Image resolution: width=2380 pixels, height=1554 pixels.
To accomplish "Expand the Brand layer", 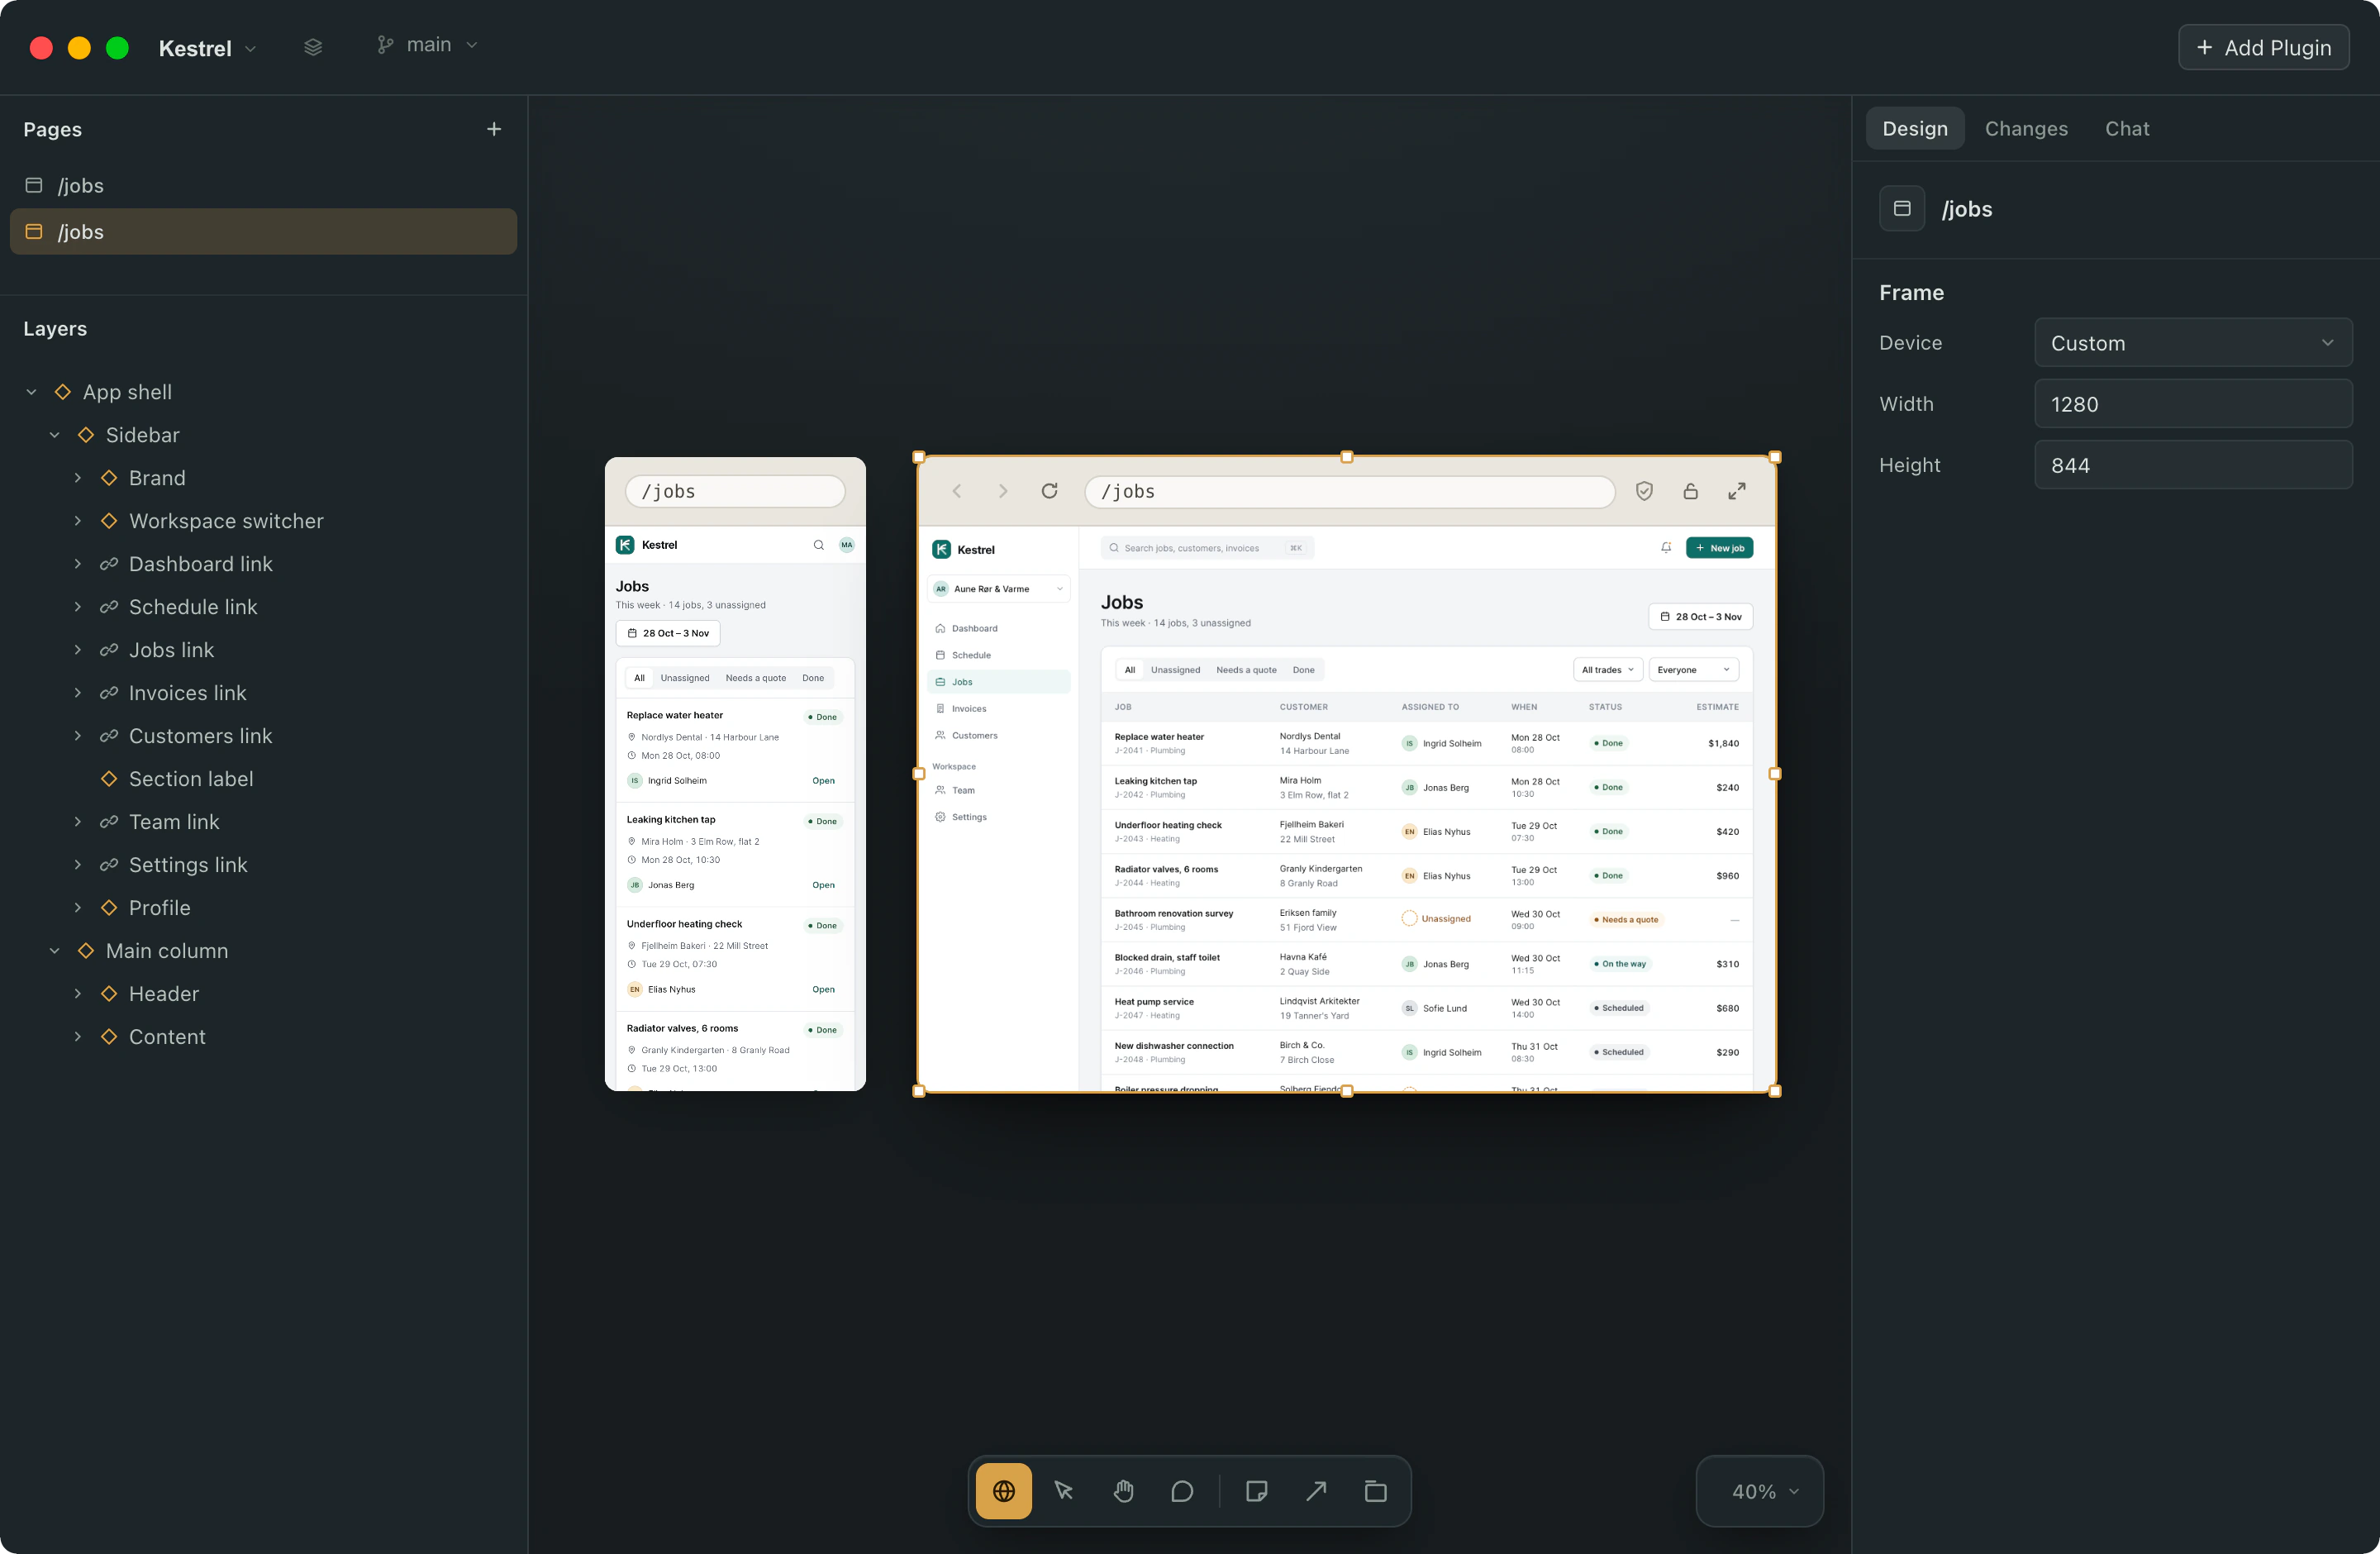I will click(x=77, y=478).
